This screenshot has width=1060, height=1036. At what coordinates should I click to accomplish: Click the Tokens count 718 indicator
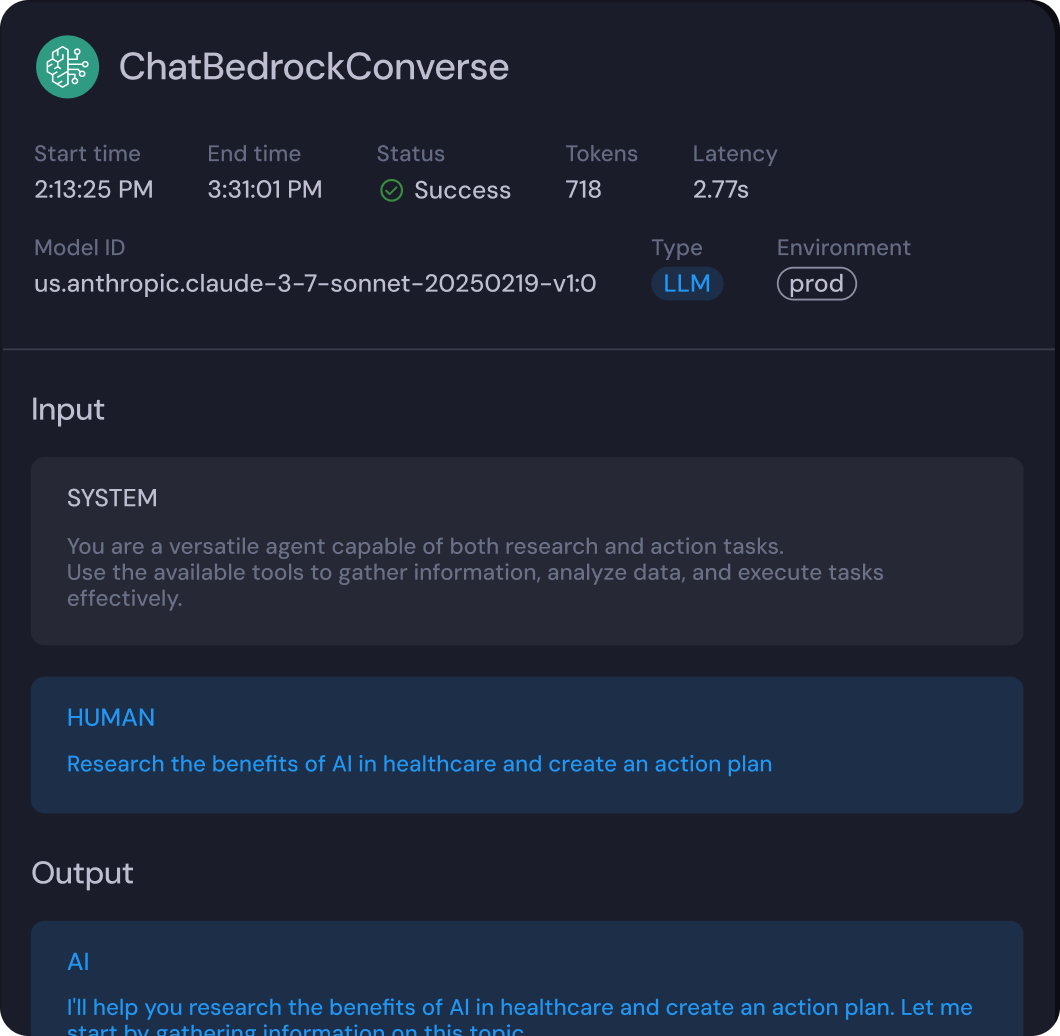click(x=583, y=189)
